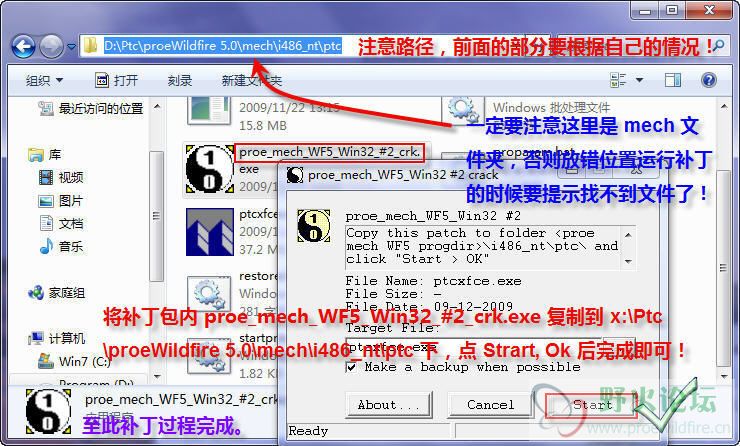Select 家庭组 in navigation pane

coord(67,293)
